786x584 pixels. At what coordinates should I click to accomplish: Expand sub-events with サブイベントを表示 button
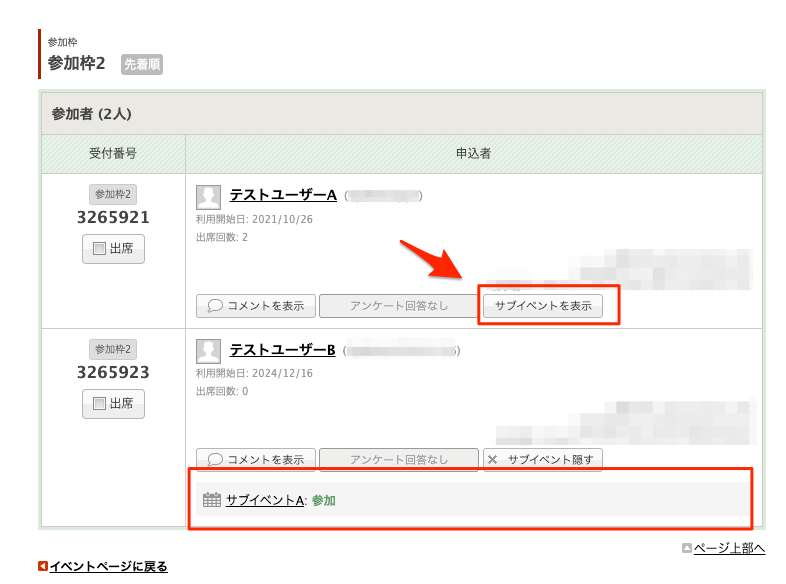[543, 306]
